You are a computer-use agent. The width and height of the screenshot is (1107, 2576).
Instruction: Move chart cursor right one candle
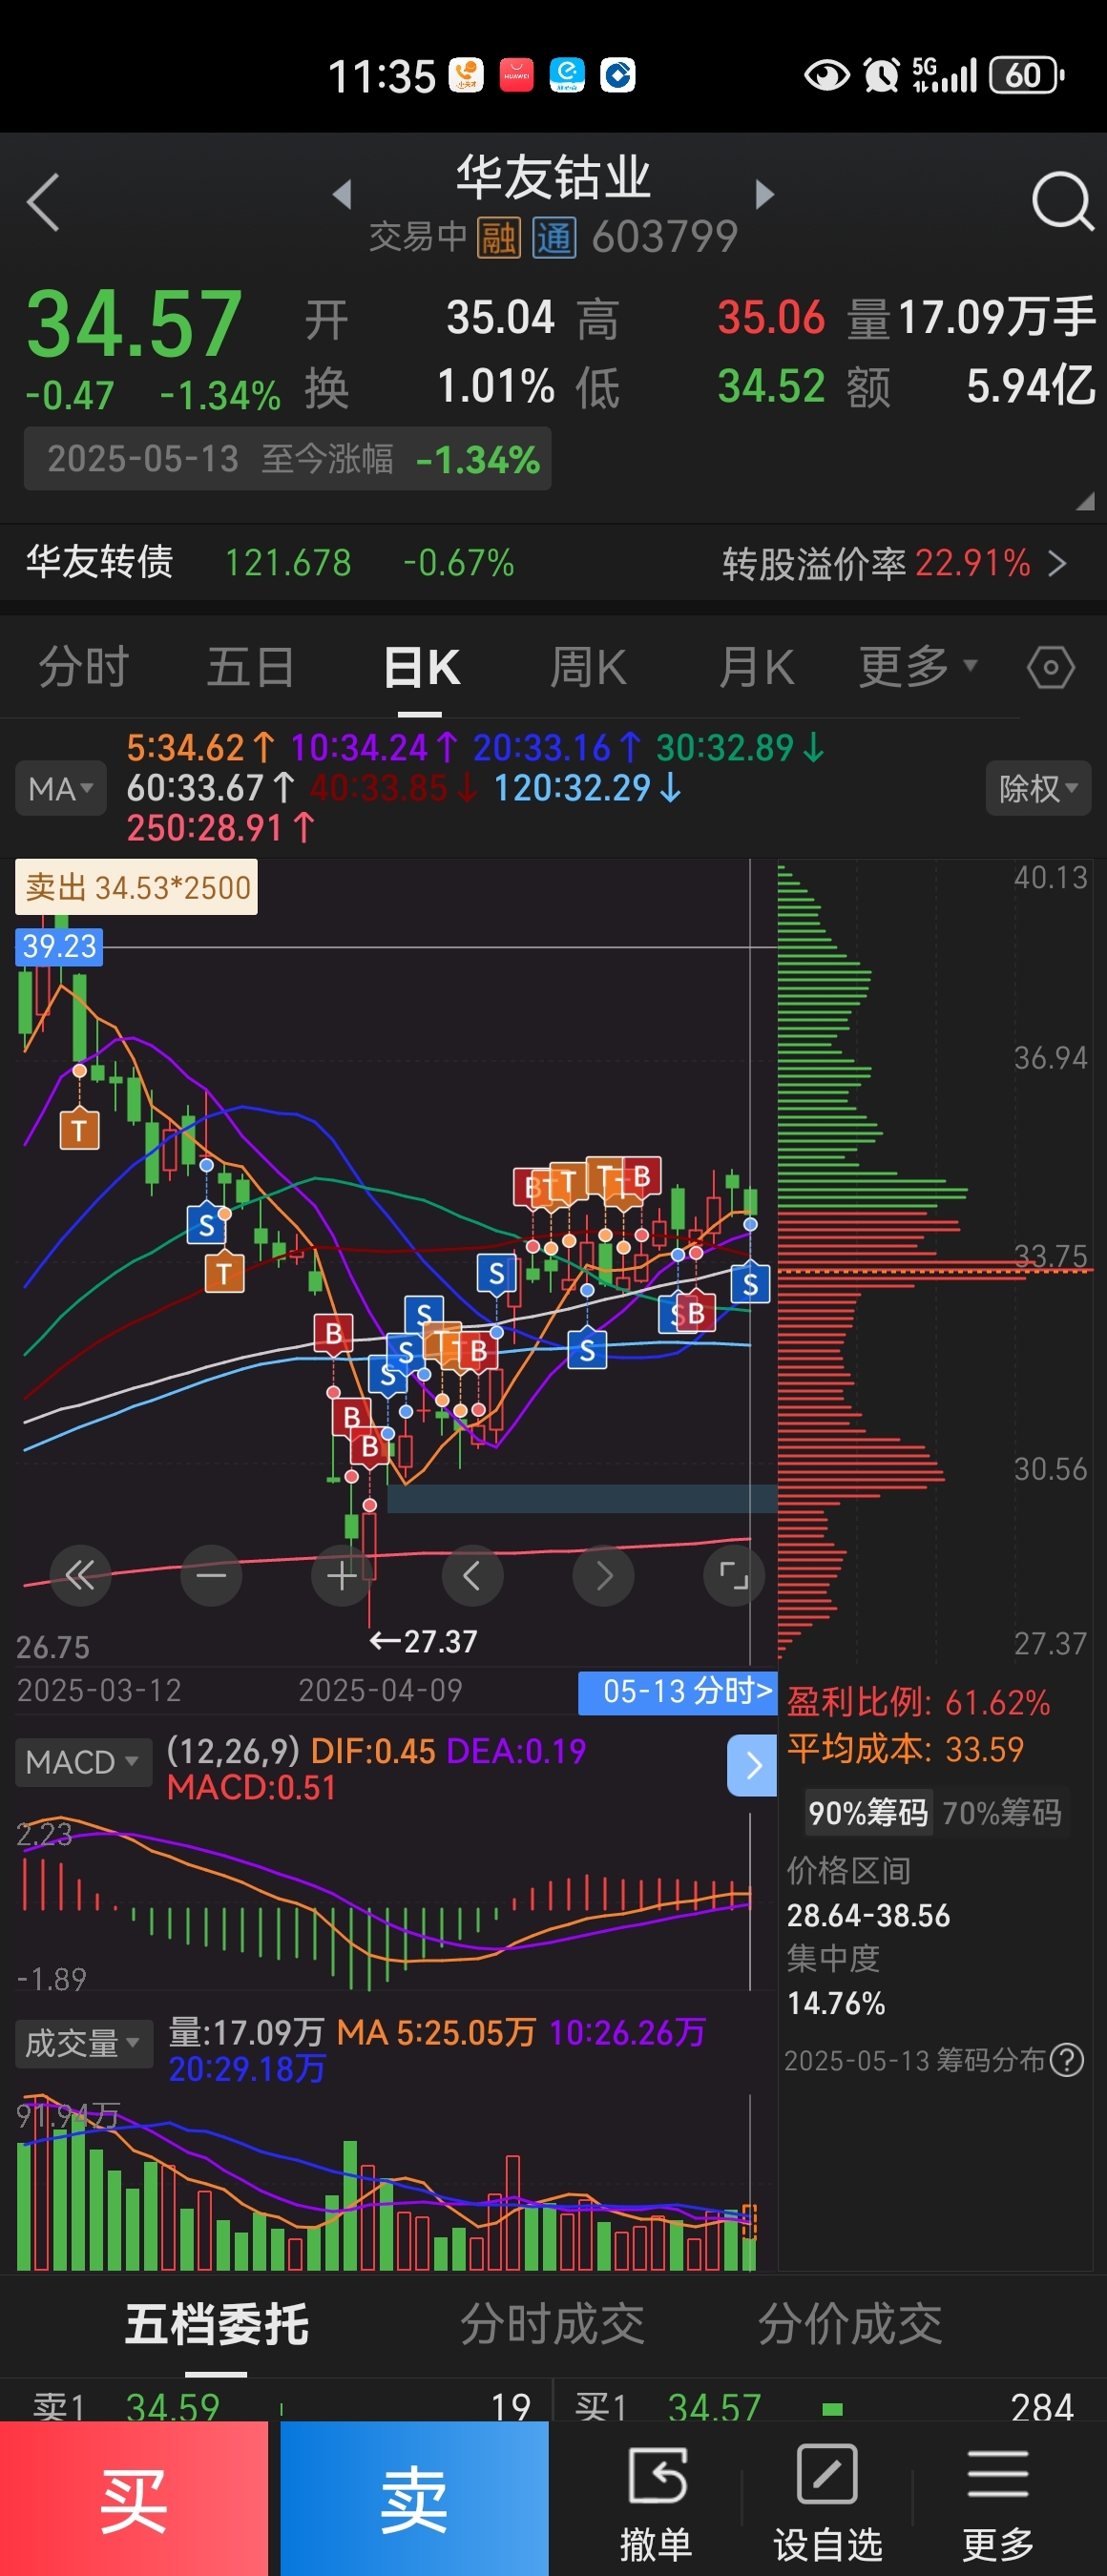pos(603,1576)
